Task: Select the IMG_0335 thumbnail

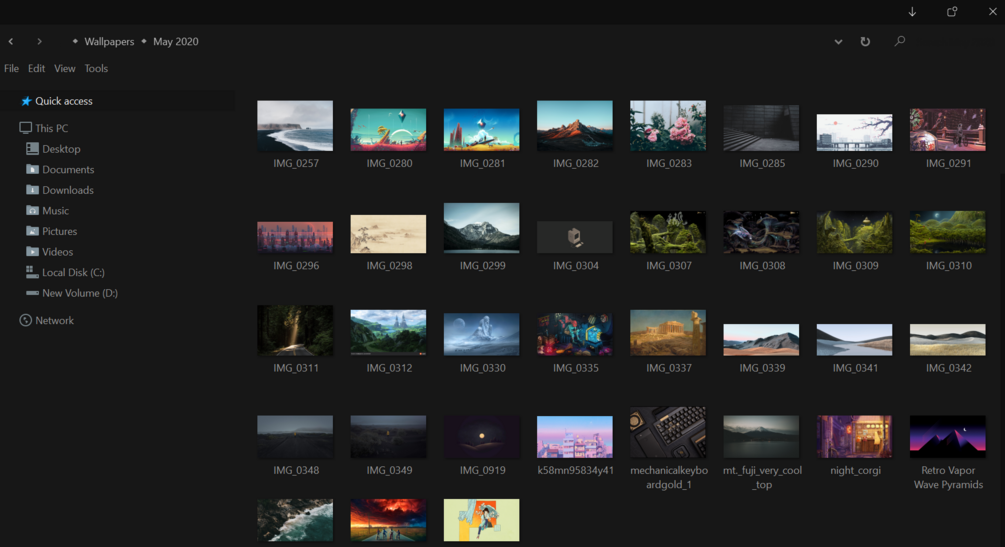Action: click(x=575, y=334)
